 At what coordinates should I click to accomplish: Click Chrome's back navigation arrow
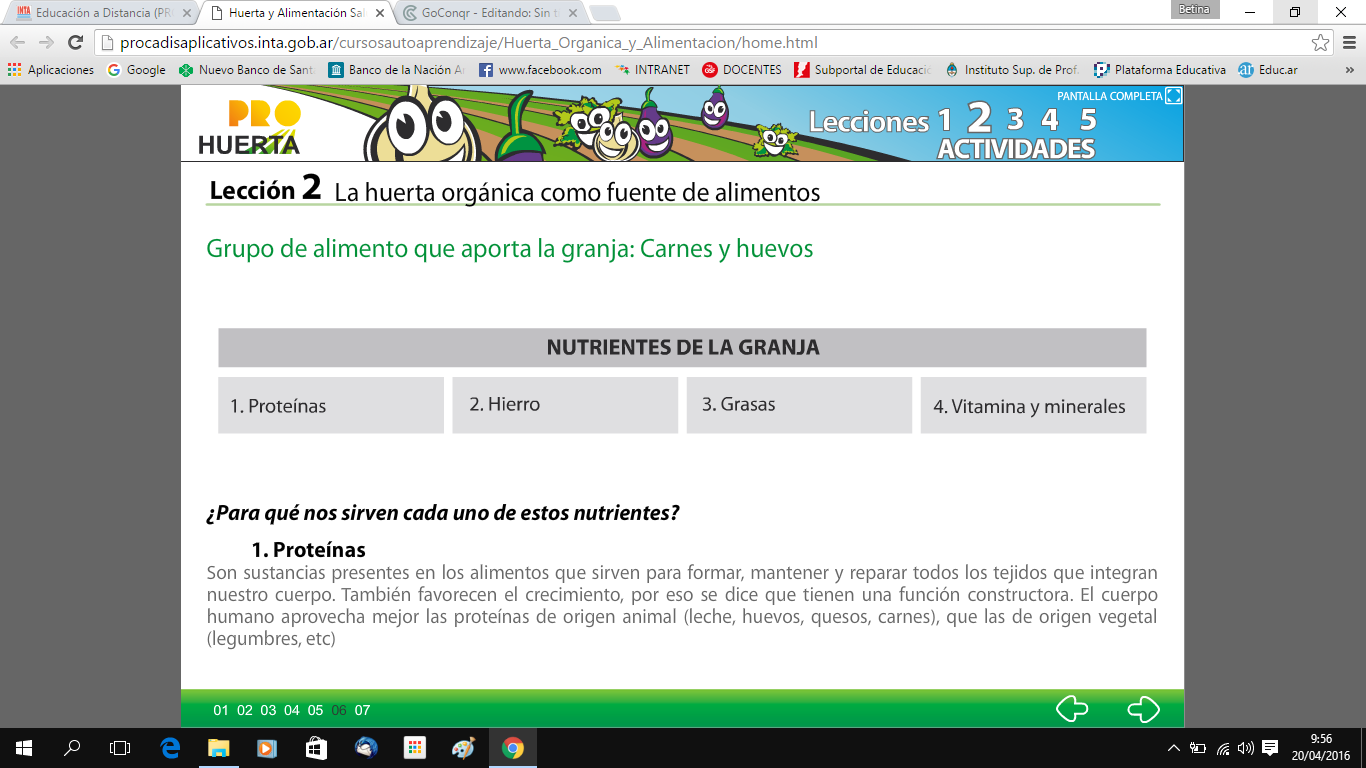[17, 43]
